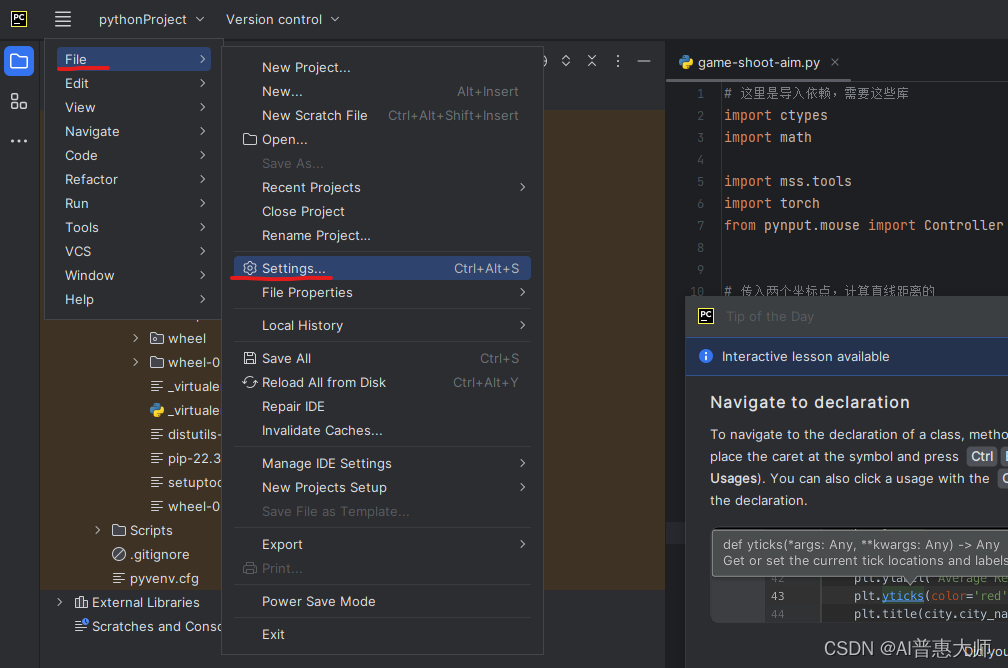Select pip-22.3 file in project tree
Image resolution: width=1008 pixels, height=668 pixels.
click(194, 458)
